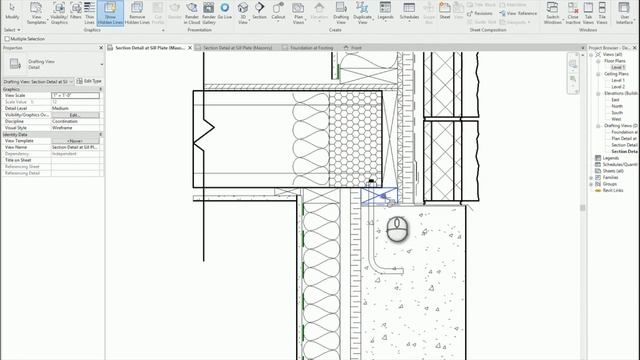Select Sheets (all) browser item

613,171
